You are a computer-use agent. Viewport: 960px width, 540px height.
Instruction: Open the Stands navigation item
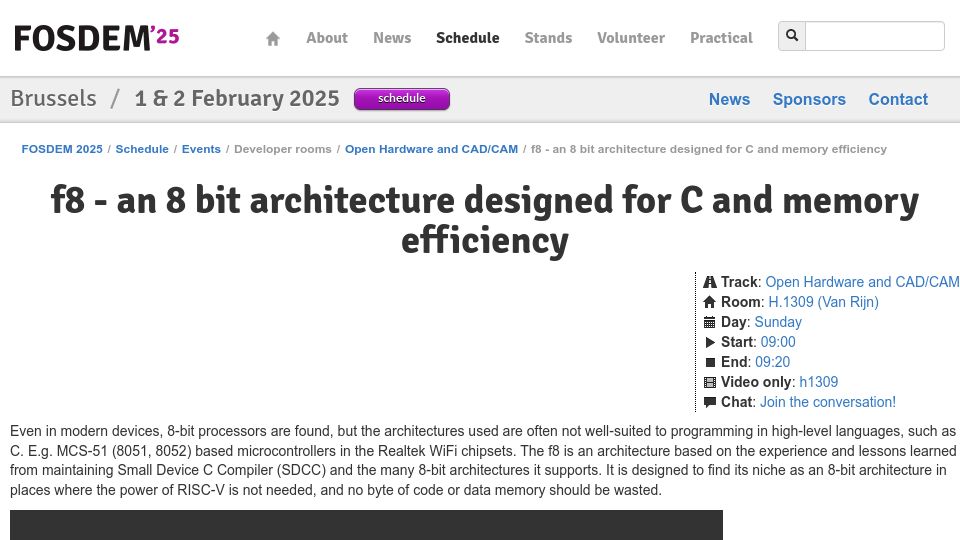point(548,38)
